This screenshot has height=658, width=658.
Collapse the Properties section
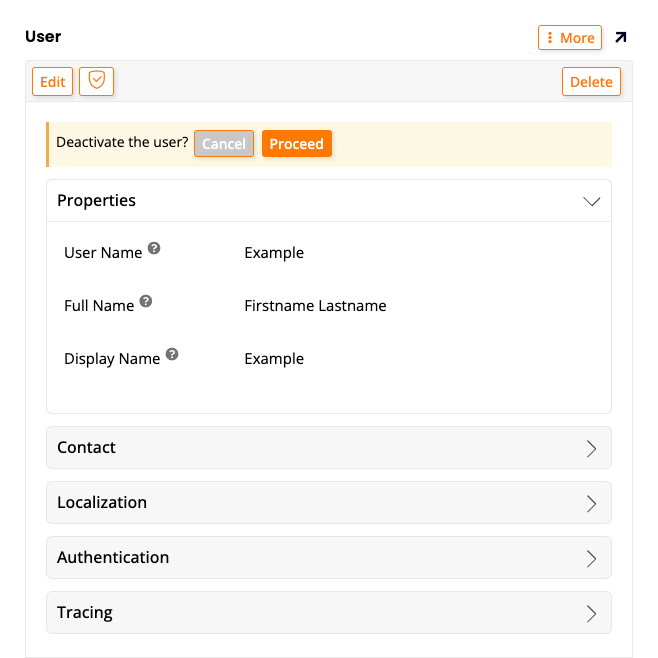(x=591, y=201)
